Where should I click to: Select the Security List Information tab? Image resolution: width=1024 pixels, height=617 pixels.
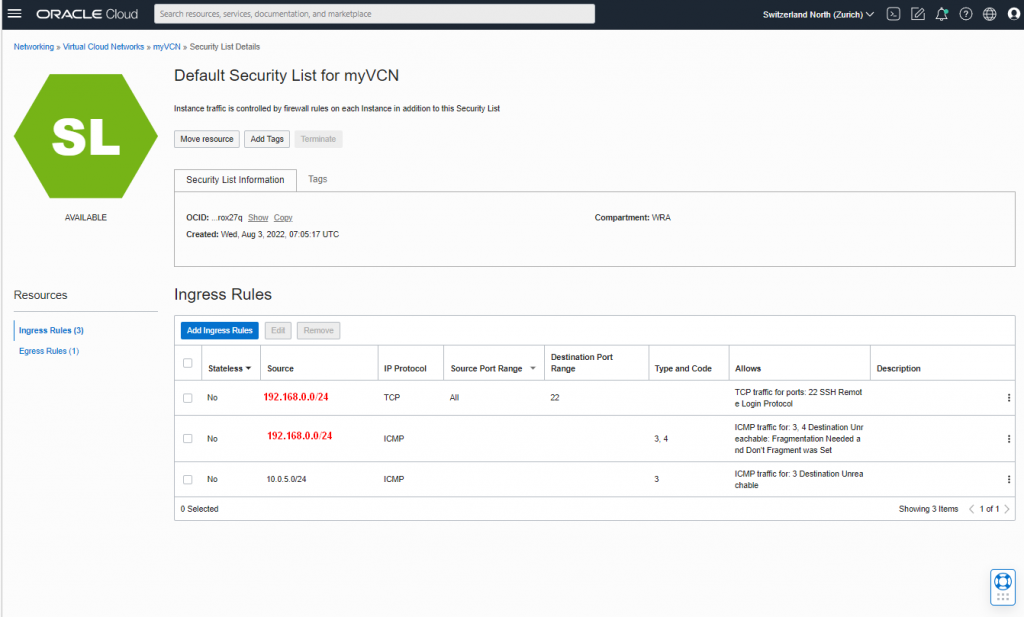coord(235,180)
